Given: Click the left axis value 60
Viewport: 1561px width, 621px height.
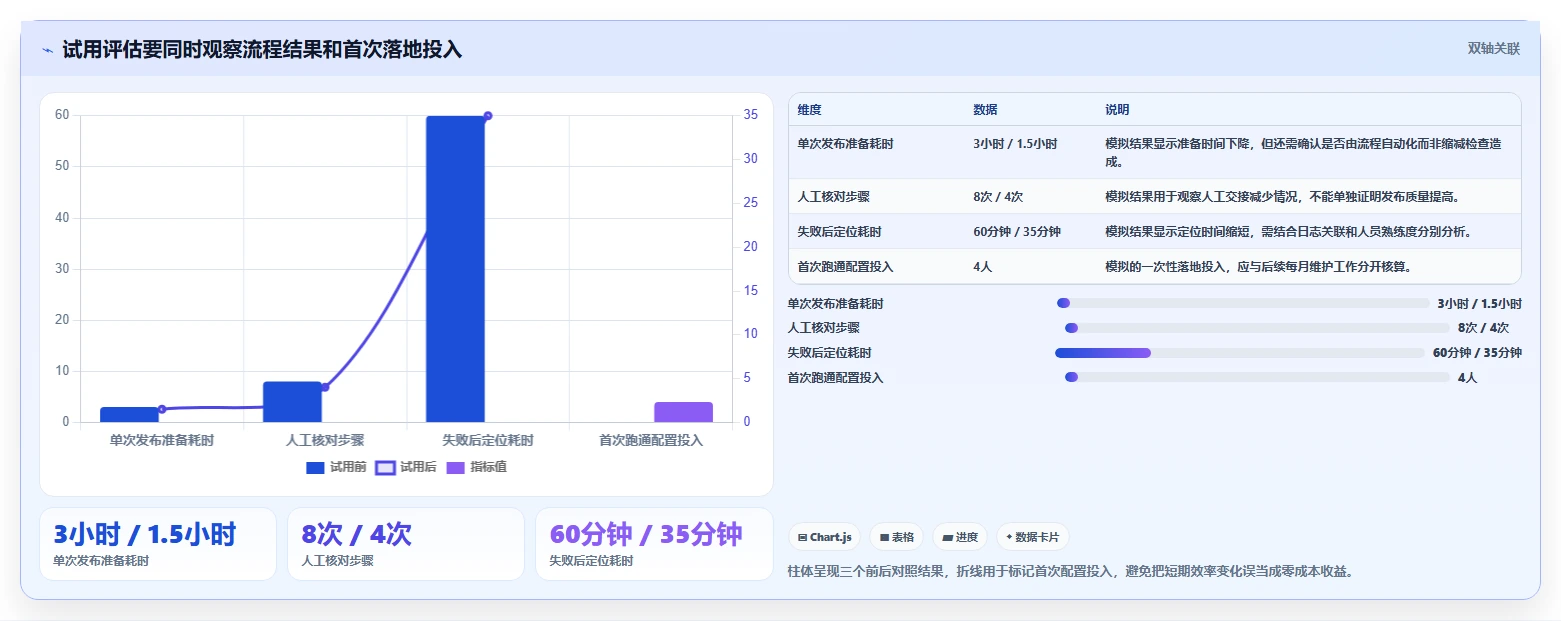Looking at the screenshot, I should [62, 115].
